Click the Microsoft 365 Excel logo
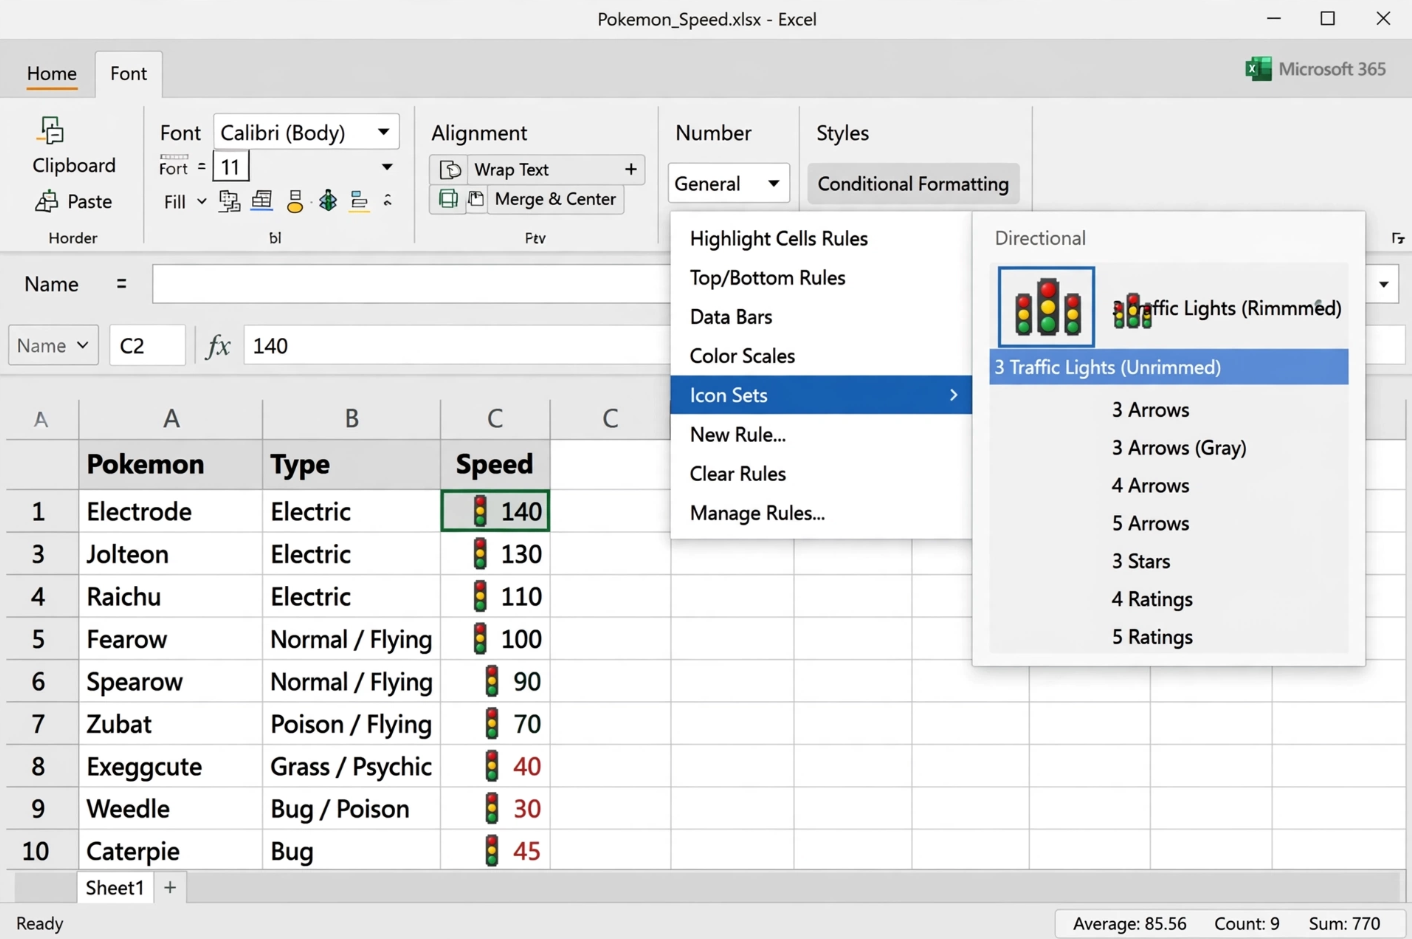Viewport: 1412px width, 939px height. point(1258,69)
